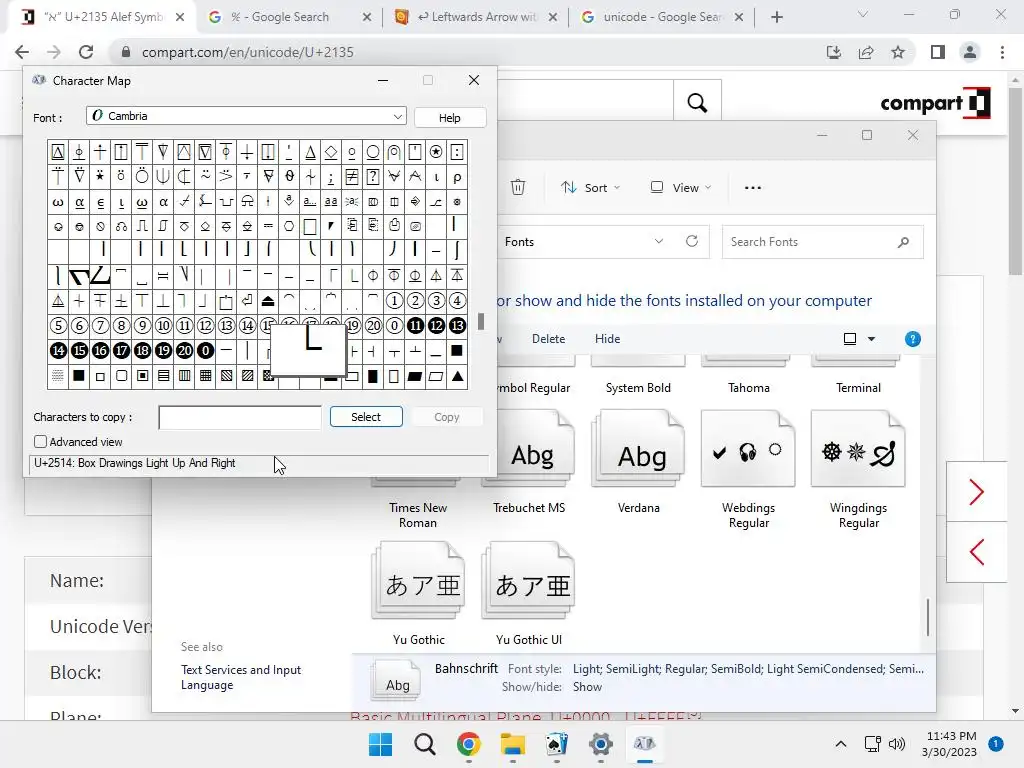The image size is (1024, 768).
Task: Toggle the browser side panel icon
Action: (x=938, y=52)
